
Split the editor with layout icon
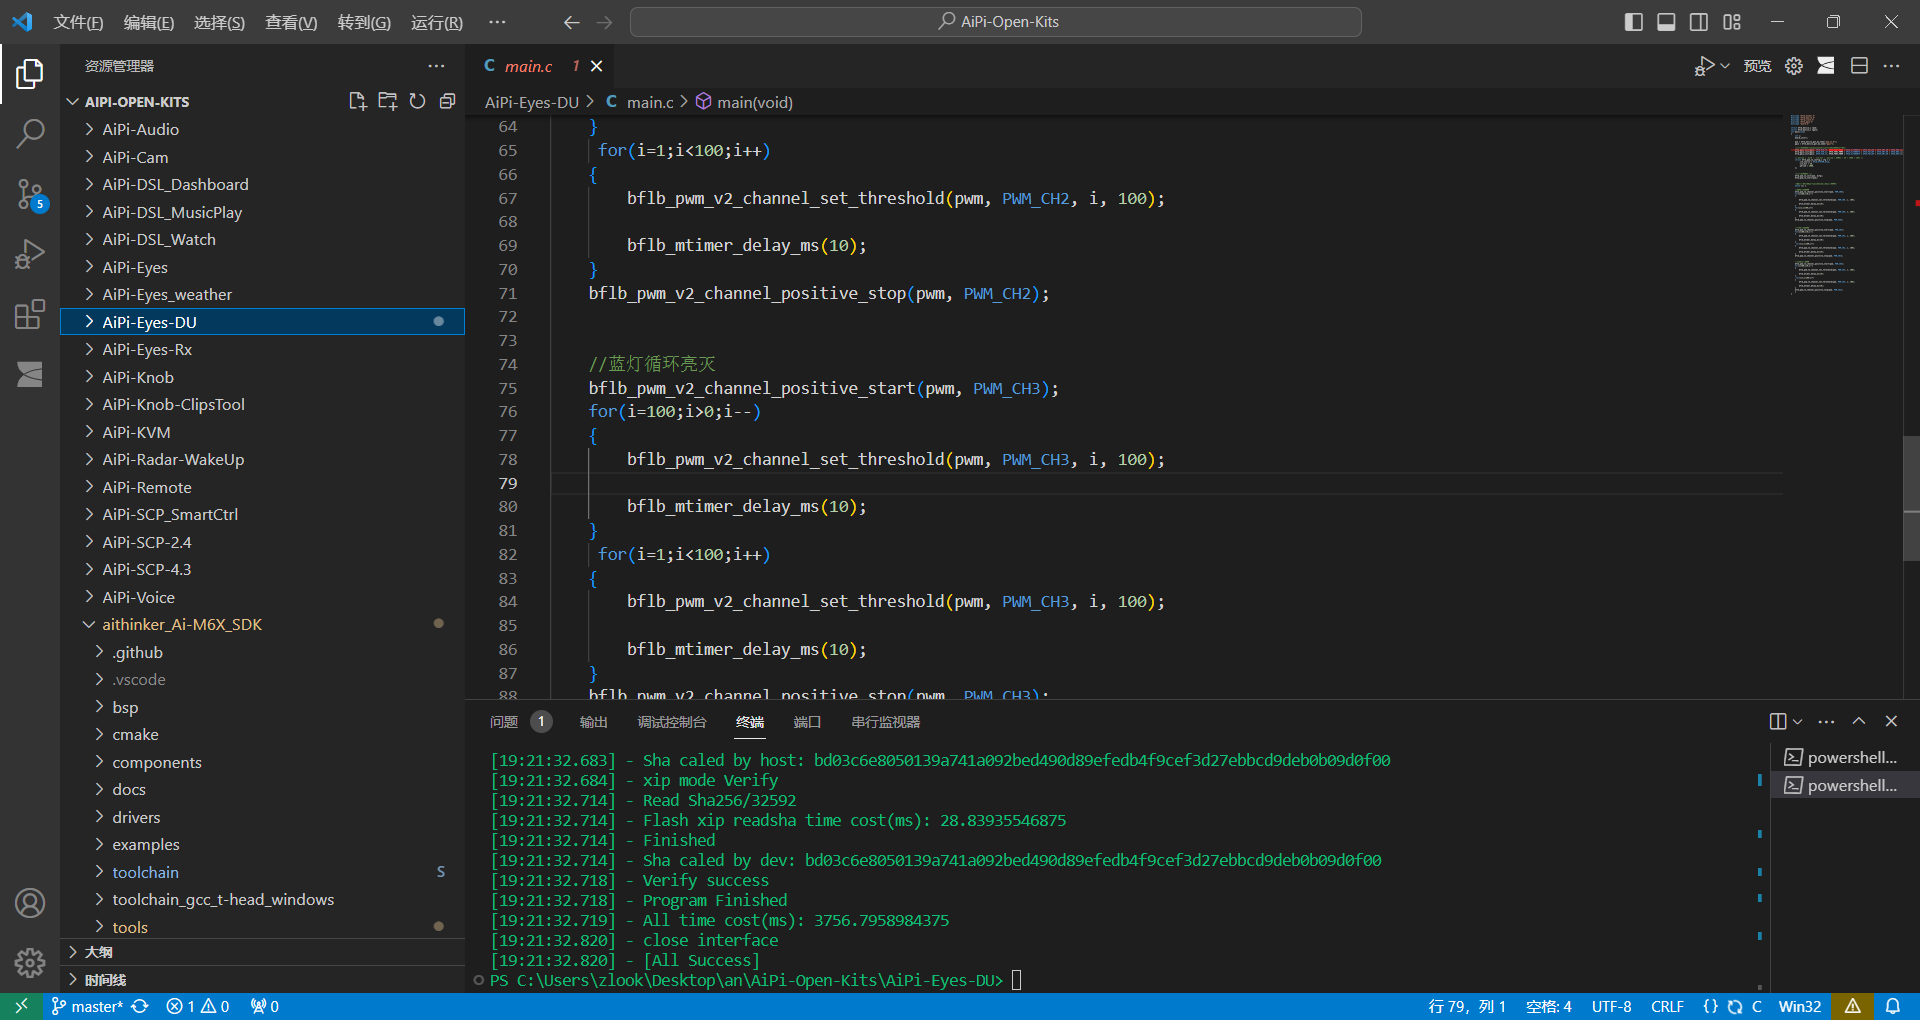(x=1859, y=66)
